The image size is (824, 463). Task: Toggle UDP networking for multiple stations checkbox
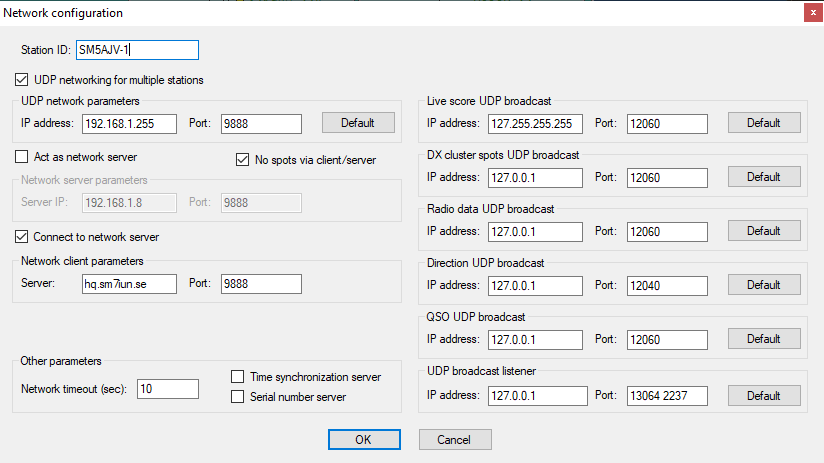click(22, 80)
